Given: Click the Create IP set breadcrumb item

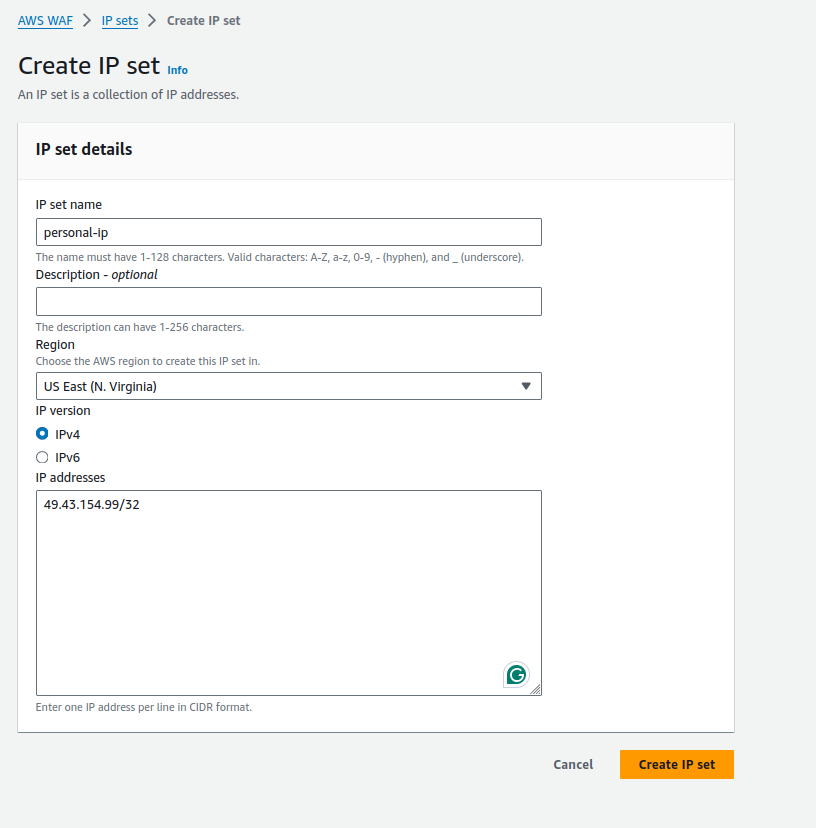Looking at the screenshot, I should point(204,20).
